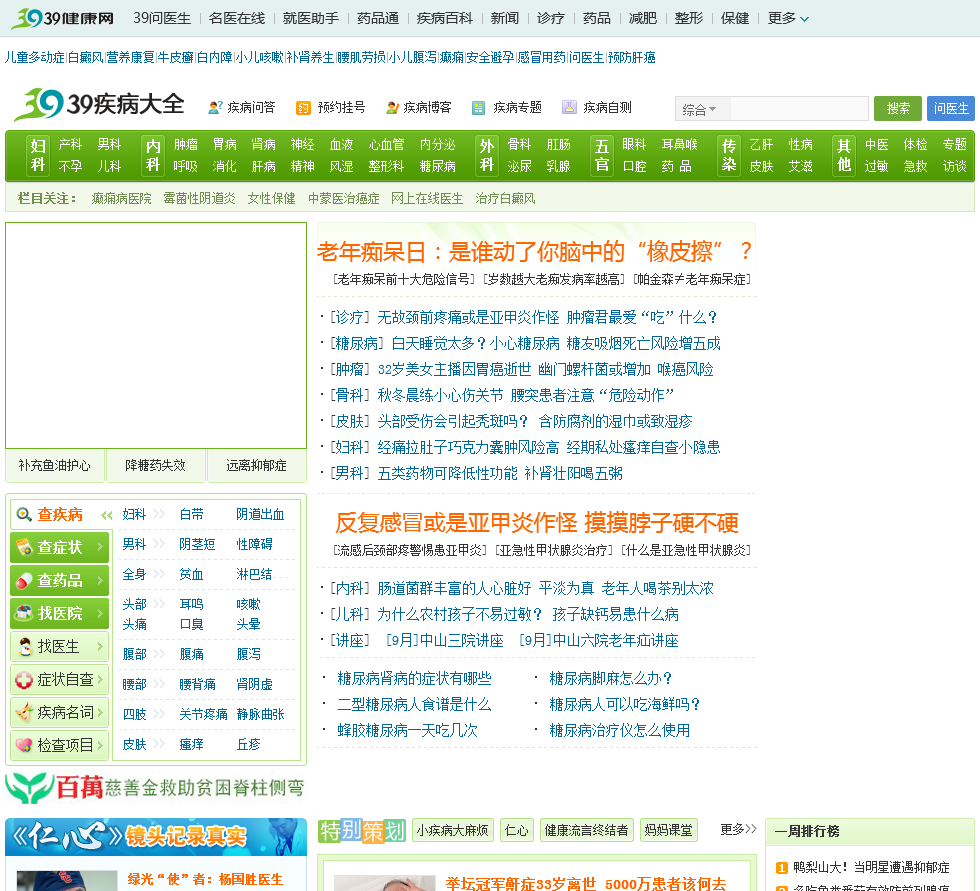Click the empty slideshow image area
The height and width of the screenshot is (891, 980).
[156, 336]
